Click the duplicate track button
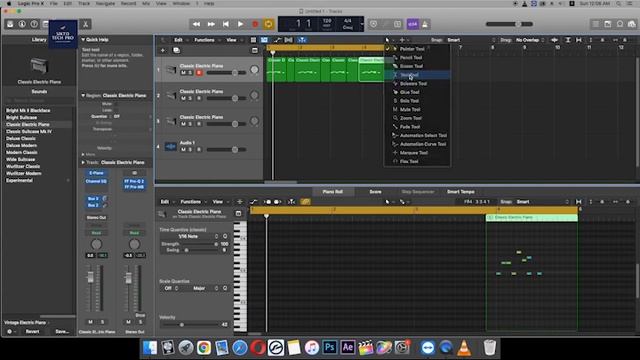This screenshot has height=360, width=640. 176,51
